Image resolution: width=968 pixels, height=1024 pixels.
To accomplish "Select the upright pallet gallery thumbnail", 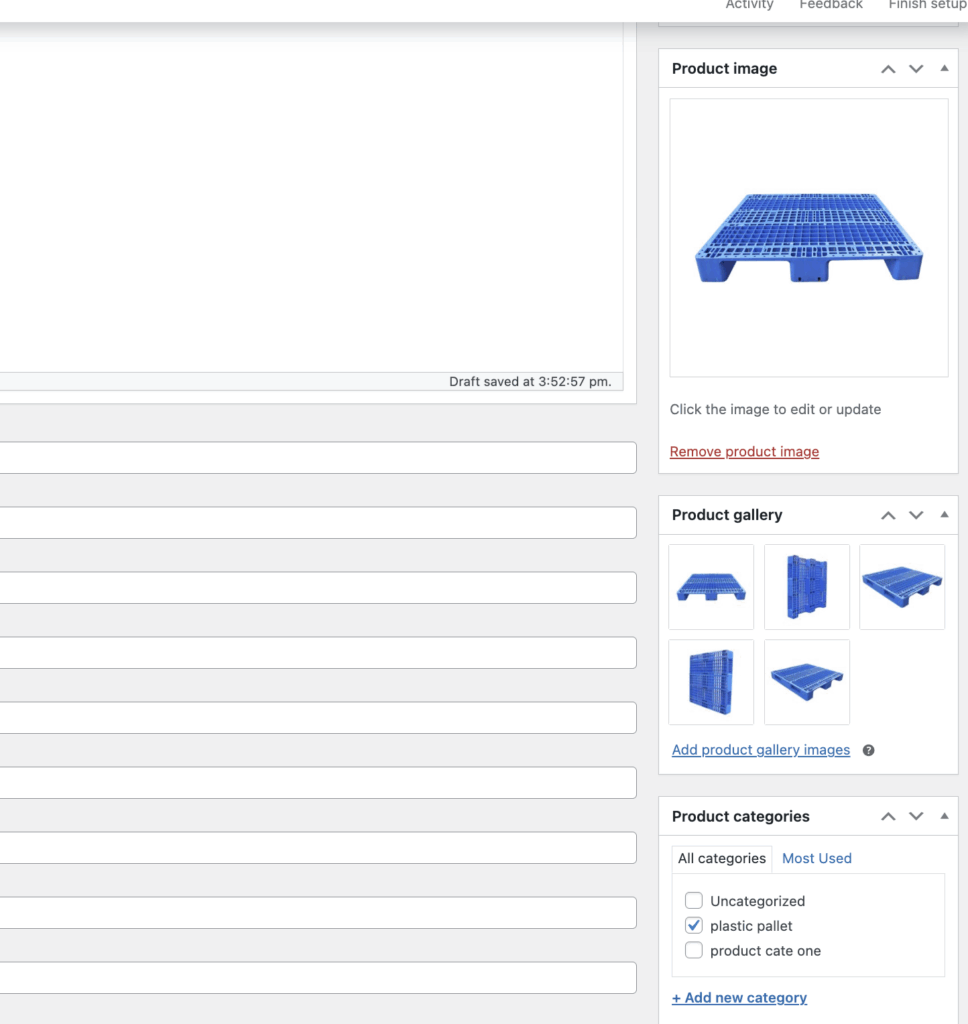I will pyautogui.click(x=806, y=587).
